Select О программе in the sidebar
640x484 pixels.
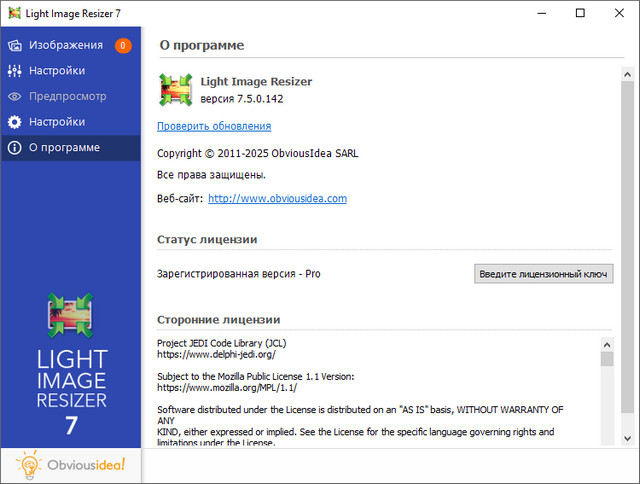(71, 147)
